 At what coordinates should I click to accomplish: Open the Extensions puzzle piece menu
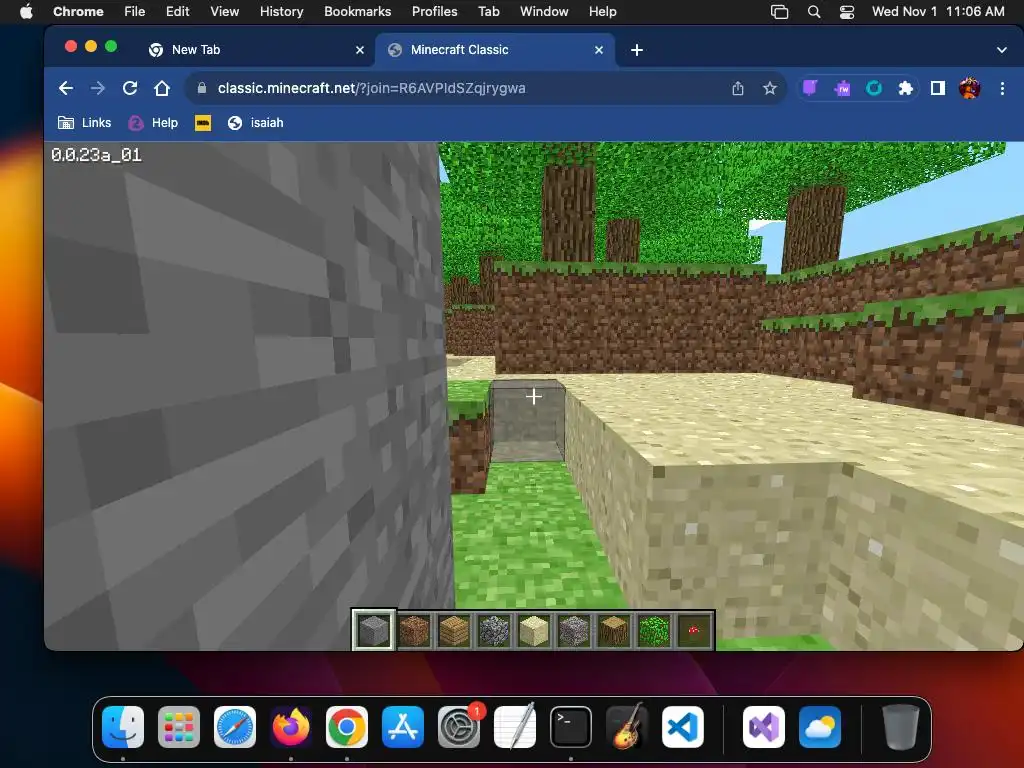(x=906, y=88)
